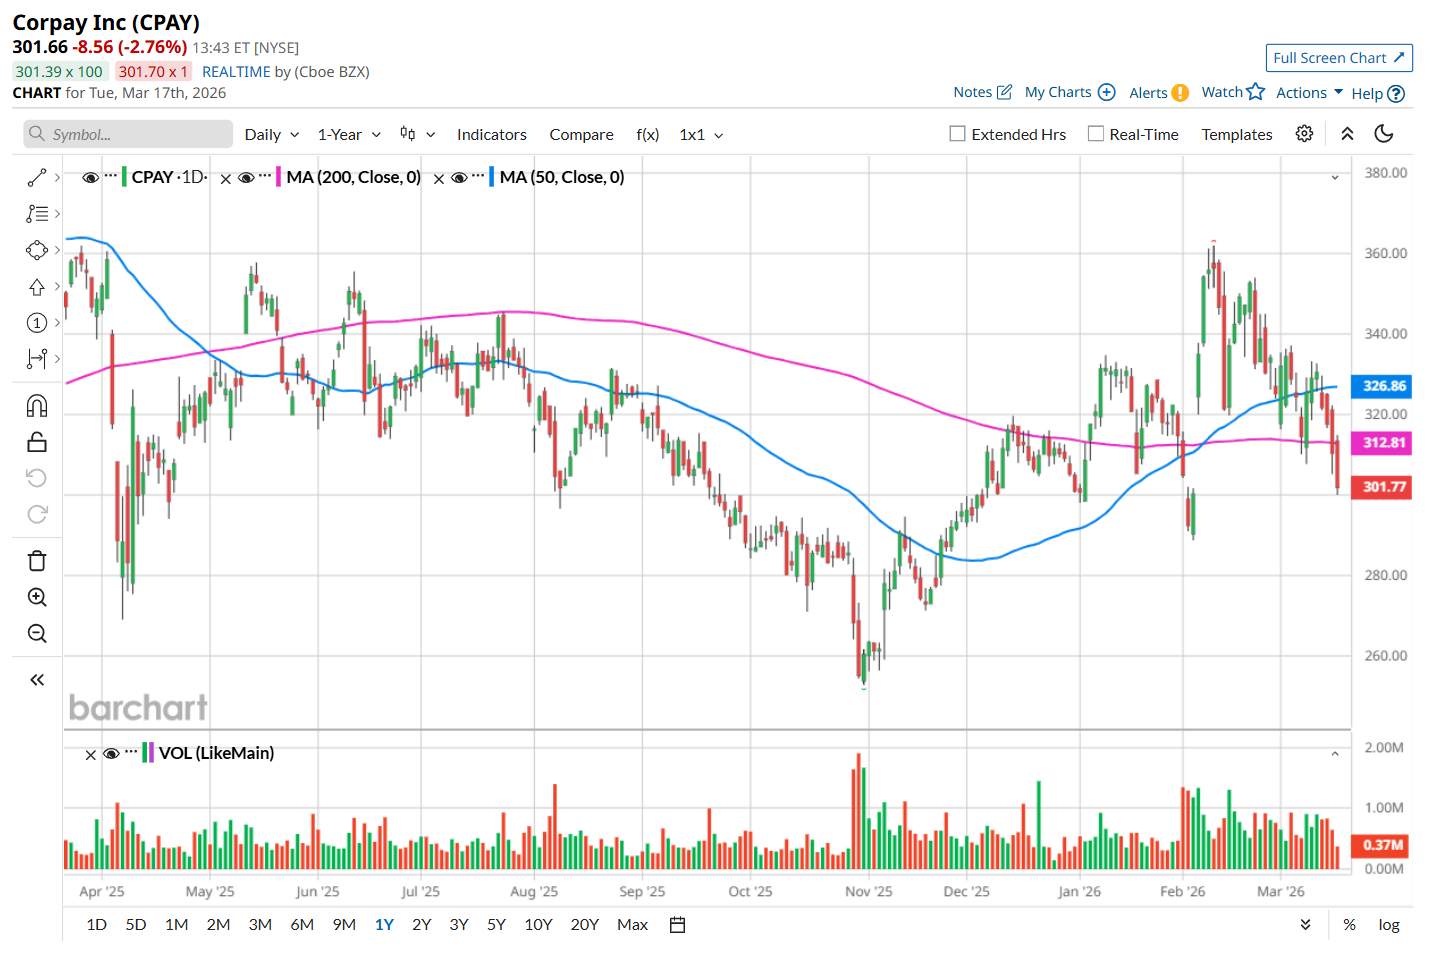
Task: Enable the Real-Time checkbox
Action: [x=1096, y=134]
